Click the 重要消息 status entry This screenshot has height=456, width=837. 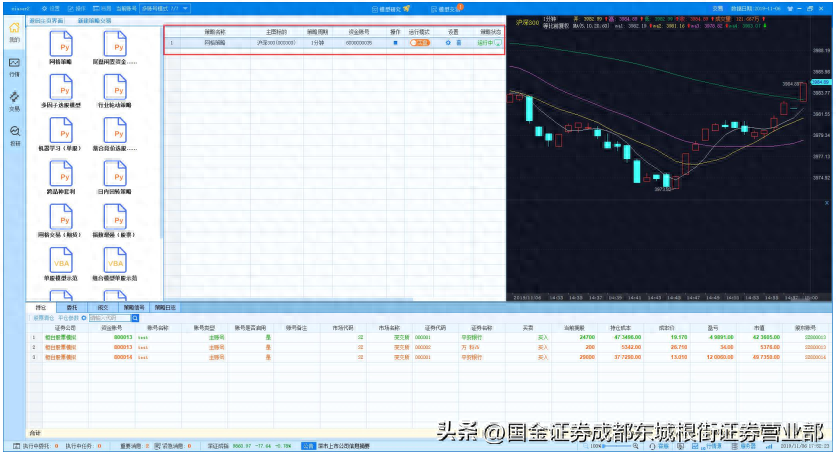(135, 446)
